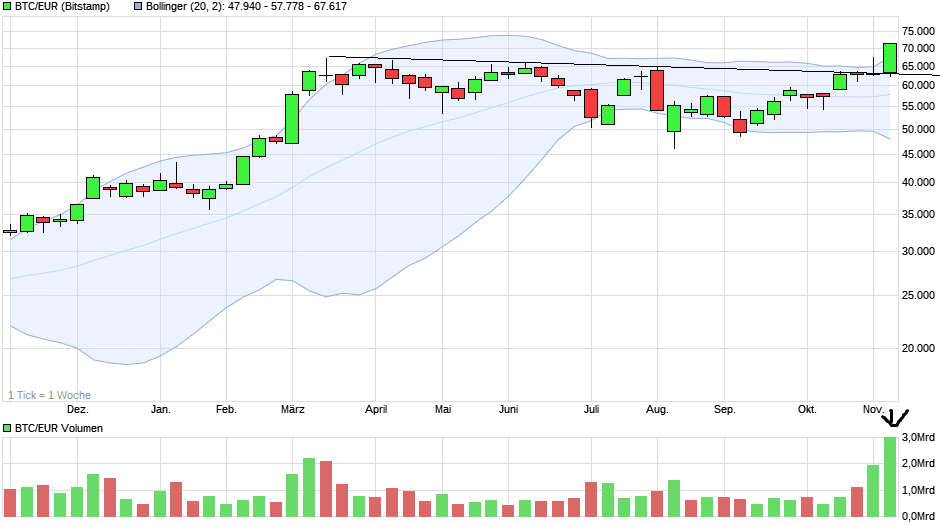Click the large green March candle rising to 58.000
The height and width of the screenshot is (526, 940).
[x=292, y=119]
